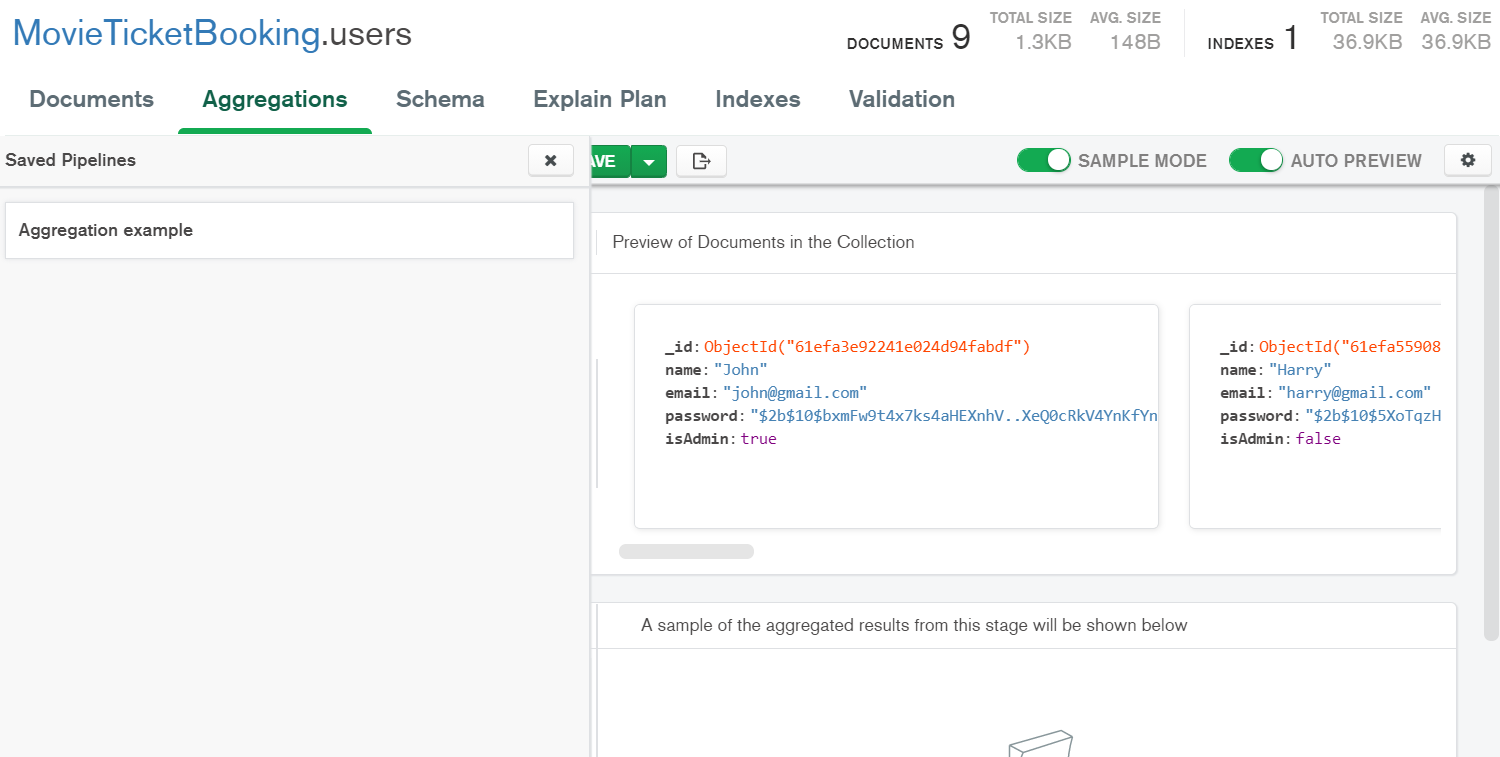
Task: Click the 1.3KB total size value
Action: coord(1044,42)
